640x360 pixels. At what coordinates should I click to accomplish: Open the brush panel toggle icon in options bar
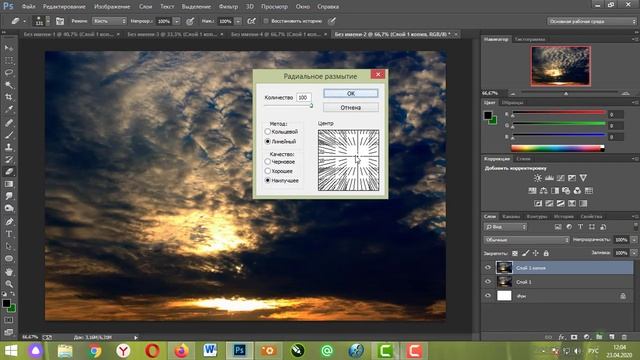pos(60,21)
